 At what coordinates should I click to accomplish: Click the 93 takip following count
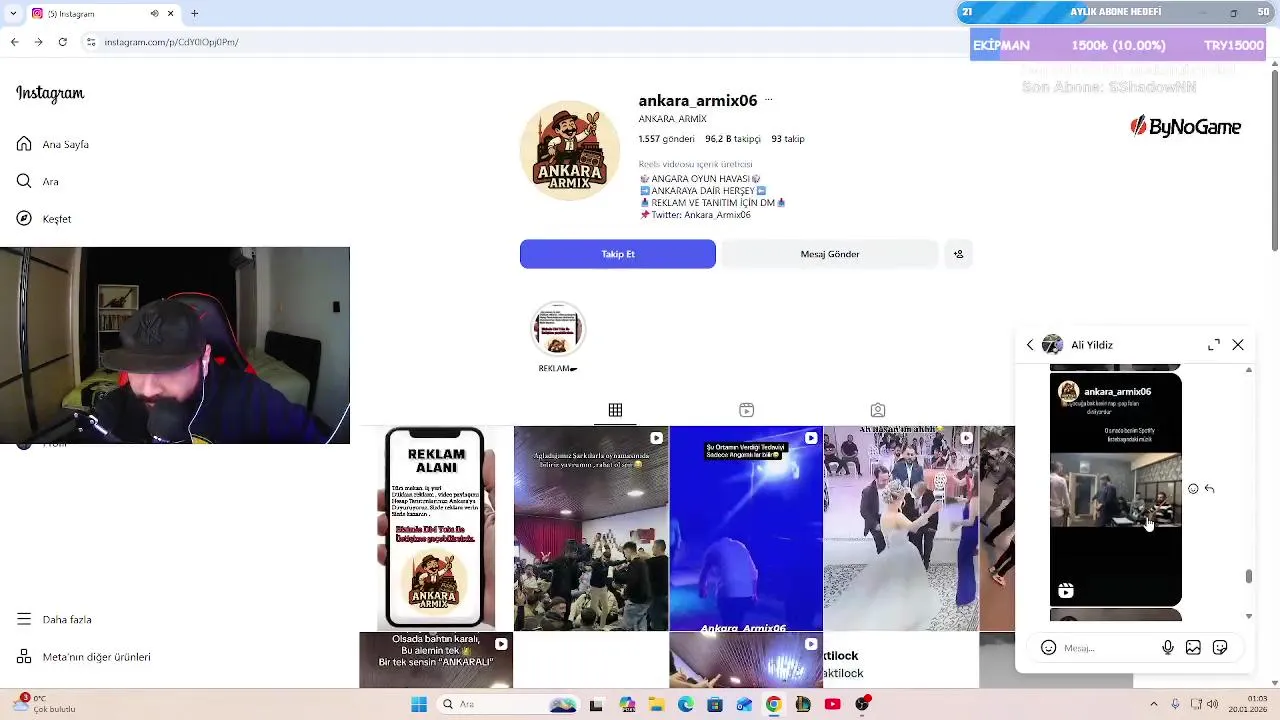coord(788,139)
